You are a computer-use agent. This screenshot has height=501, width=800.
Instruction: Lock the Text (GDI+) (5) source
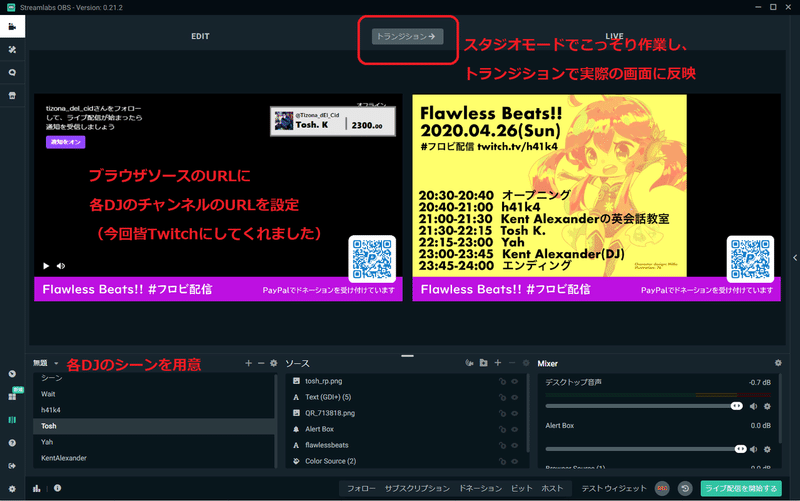click(x=502, y=397)
